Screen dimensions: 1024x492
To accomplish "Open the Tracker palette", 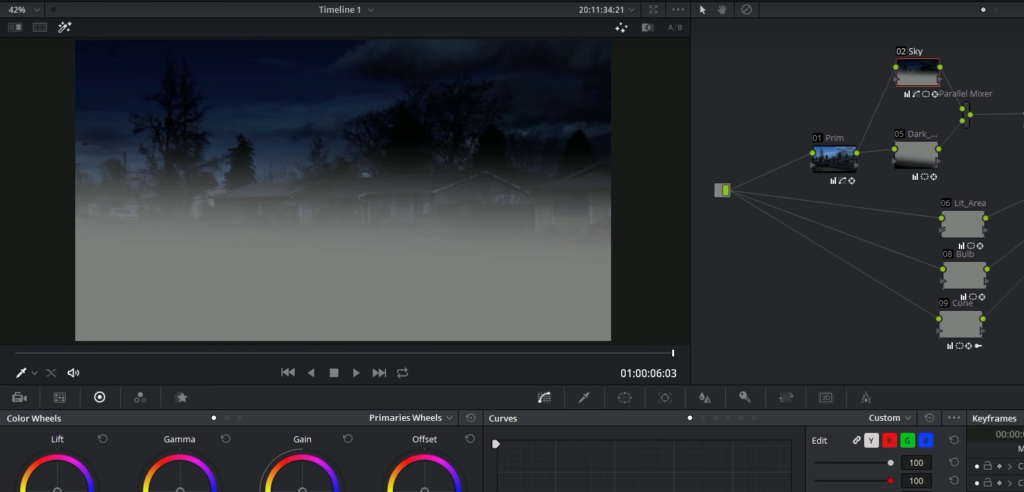I will point(665,397).
